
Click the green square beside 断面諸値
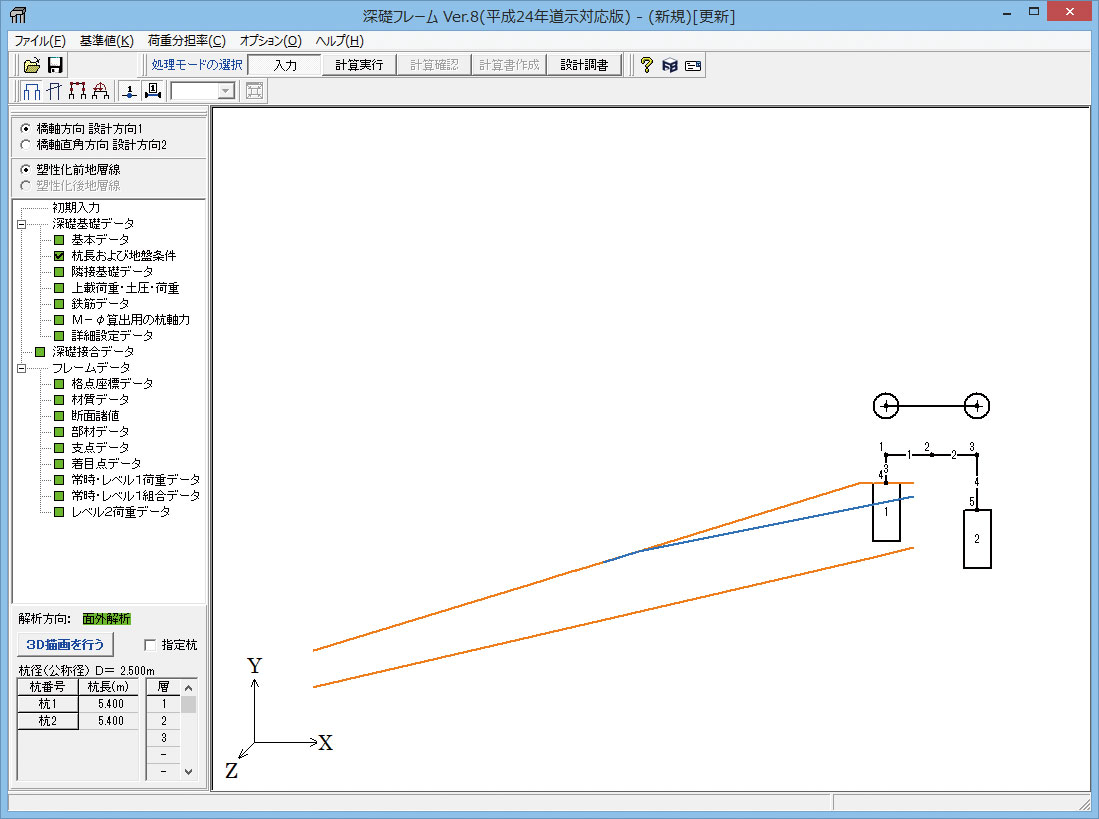pyautogui.click(x=59, y=416)
